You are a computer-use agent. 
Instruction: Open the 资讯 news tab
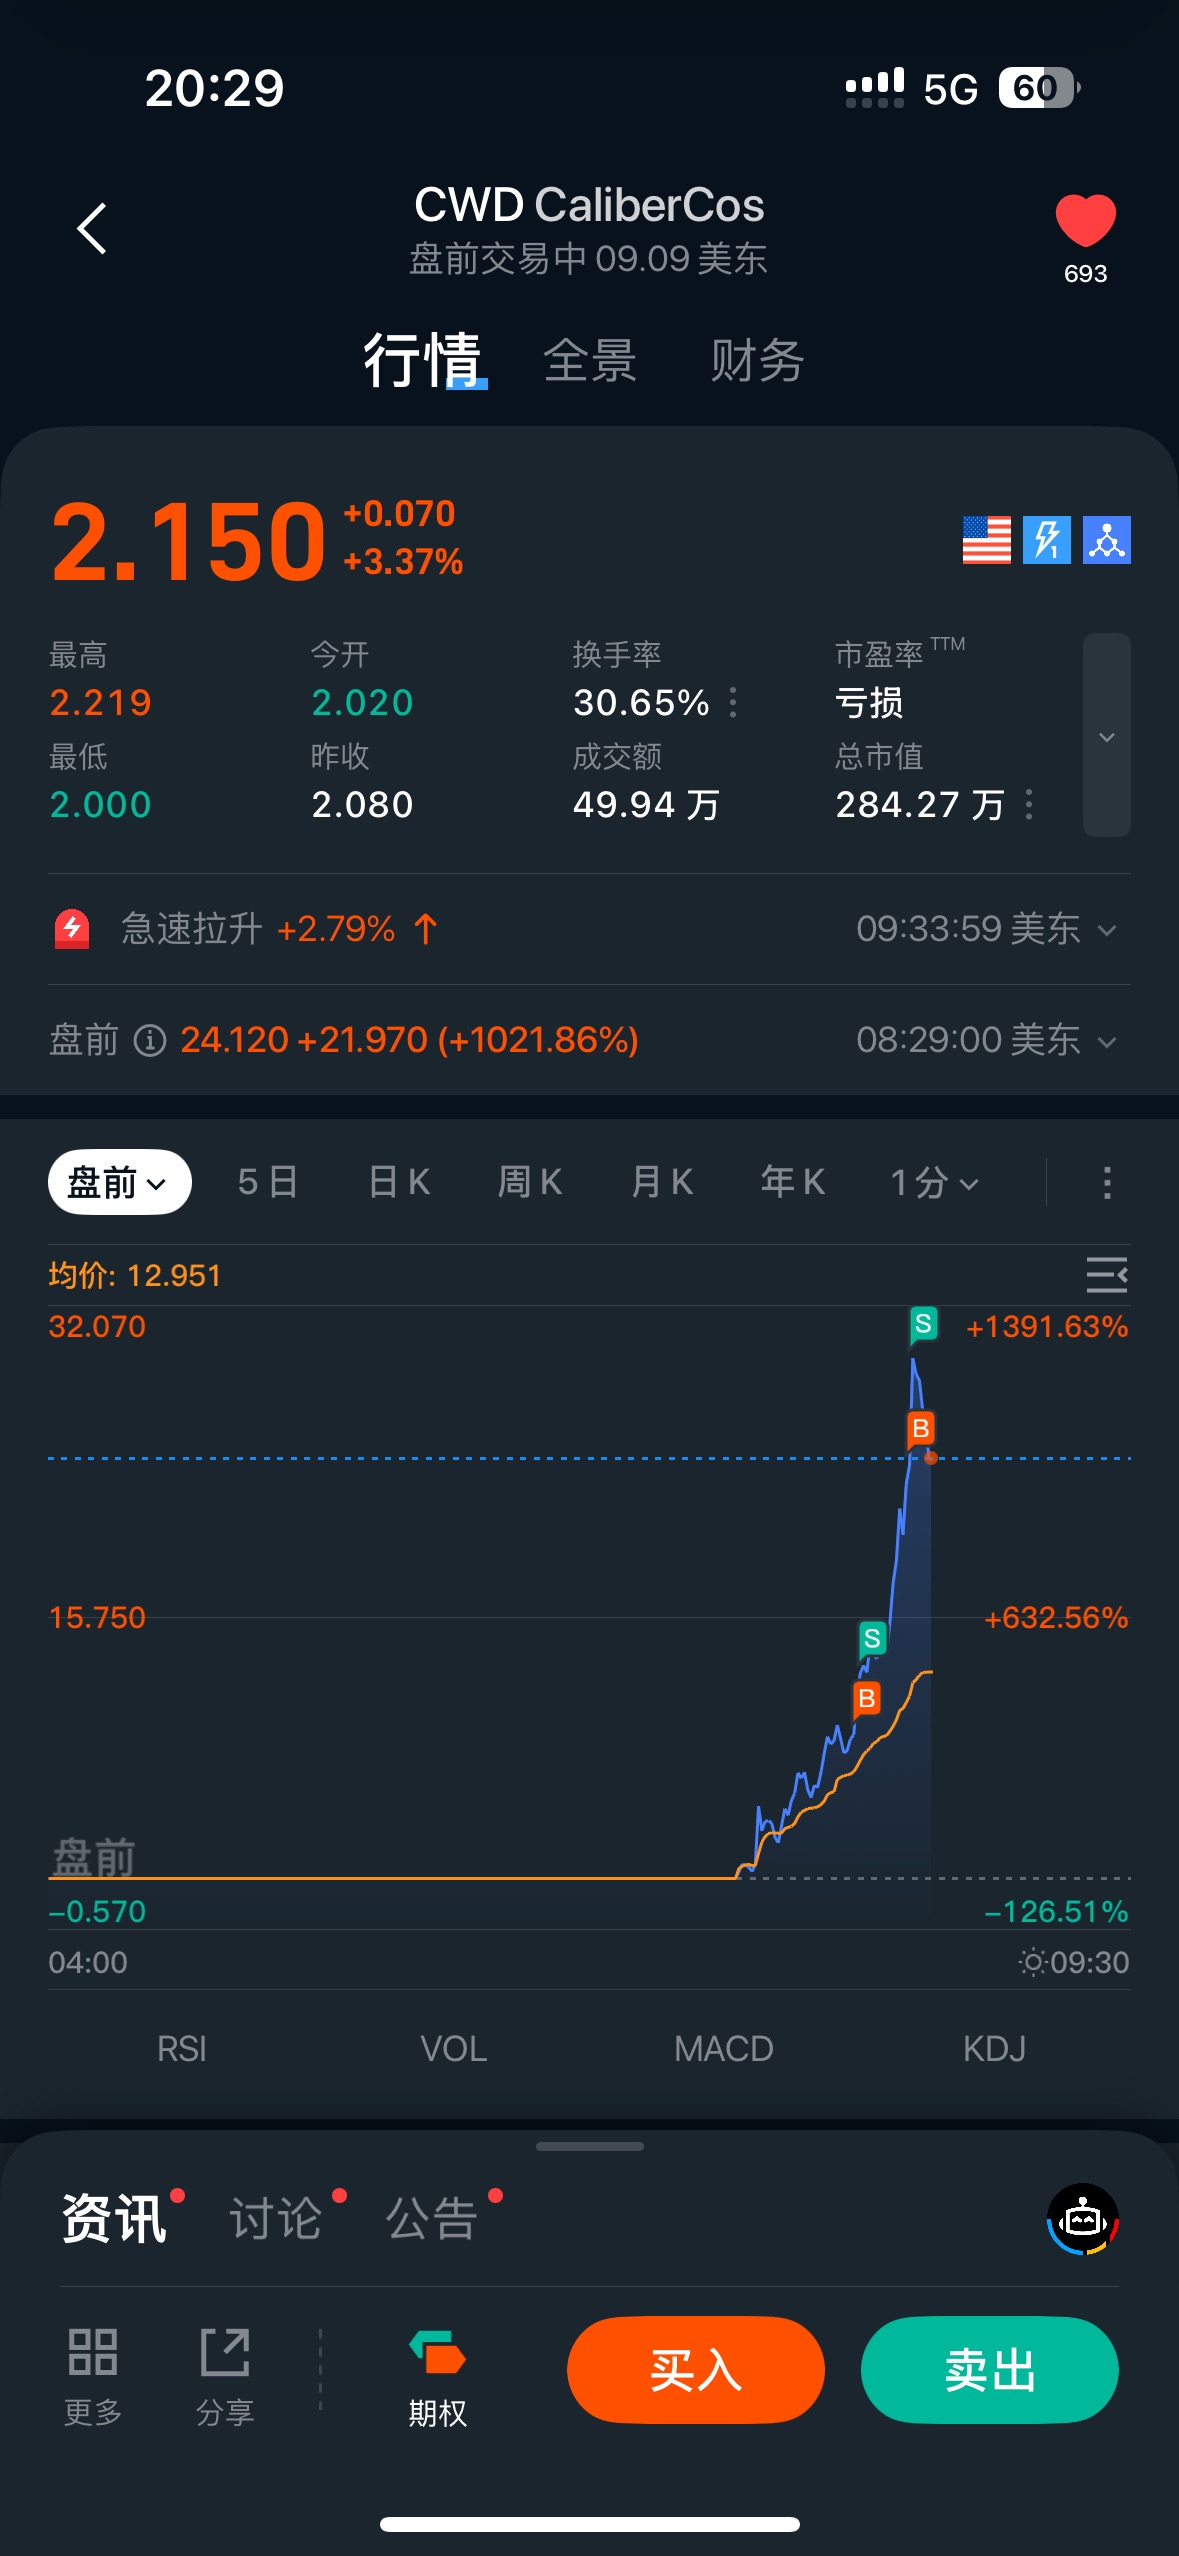pos(114,2220)
